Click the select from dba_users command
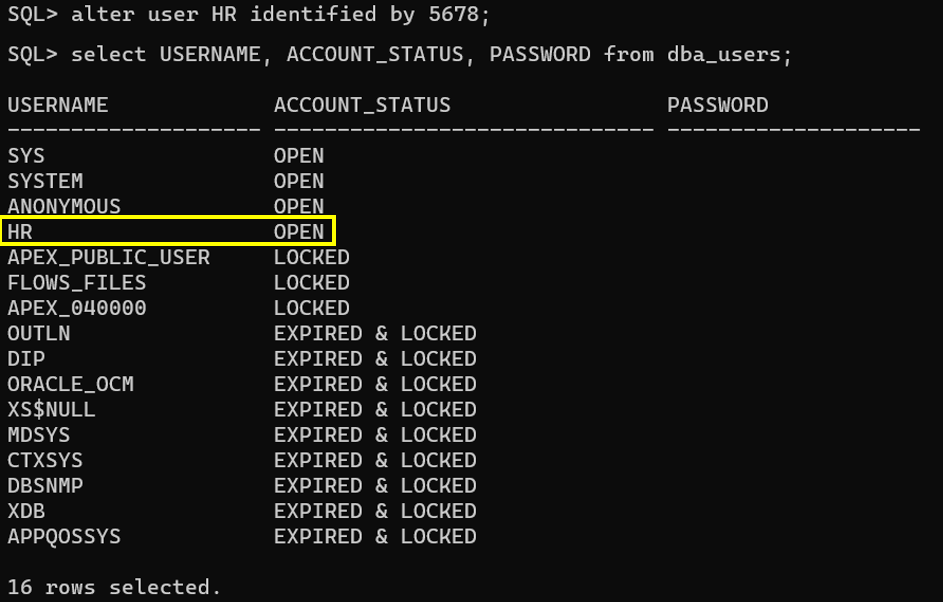The image size is (943, 602). click(x=399, y=55)
